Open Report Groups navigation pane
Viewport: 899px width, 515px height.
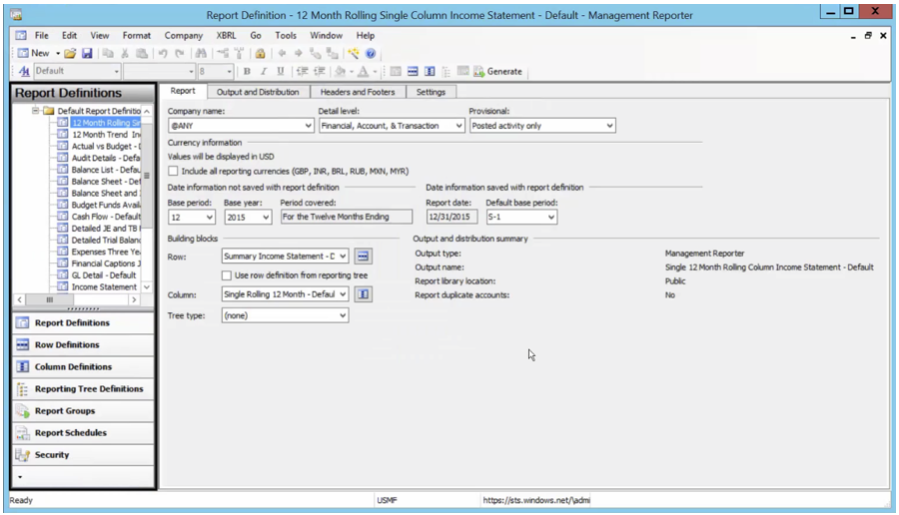pyautogui.click(x=83, y=411)
